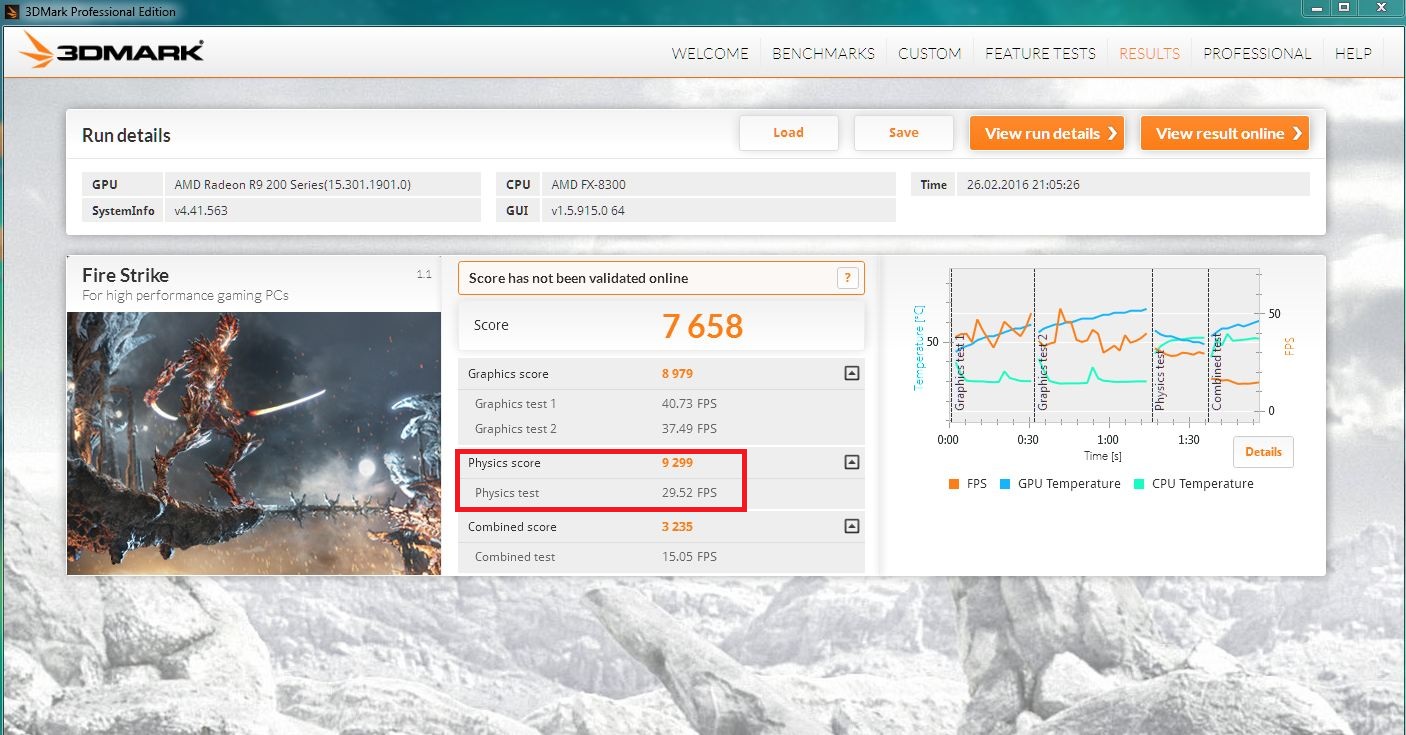
Task: Click the View run details button
Action: (x=1047, y=133)
